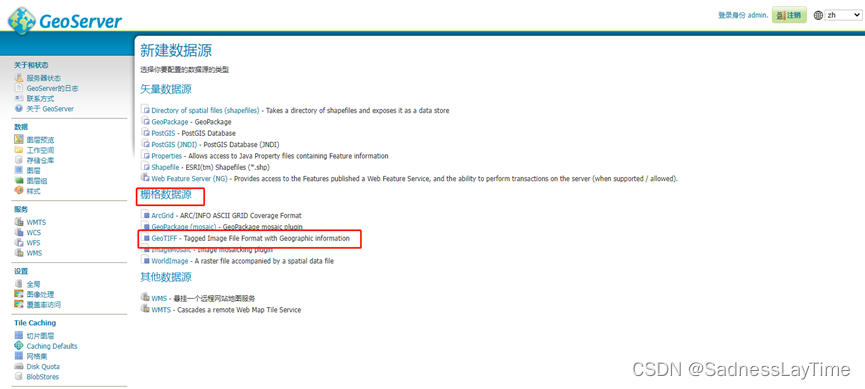Click the admin username text
The width and height of the screenshot is (865, 389).
(x=758, y=15)
